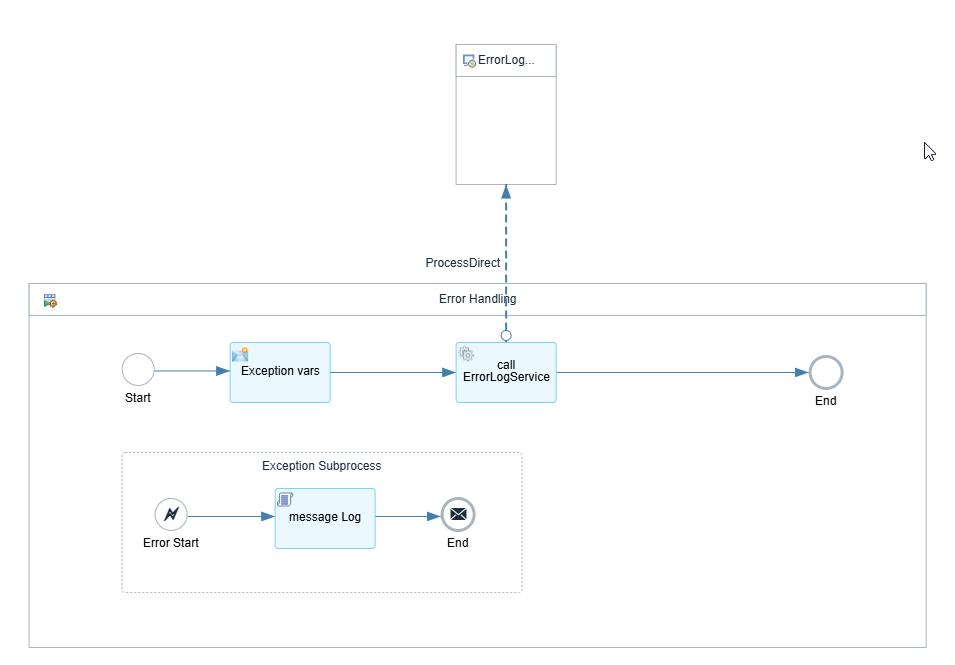Select the call ErrorLogService step
Image resolution: width=955 pixels, height=665 pixels.
coord(506,372)
